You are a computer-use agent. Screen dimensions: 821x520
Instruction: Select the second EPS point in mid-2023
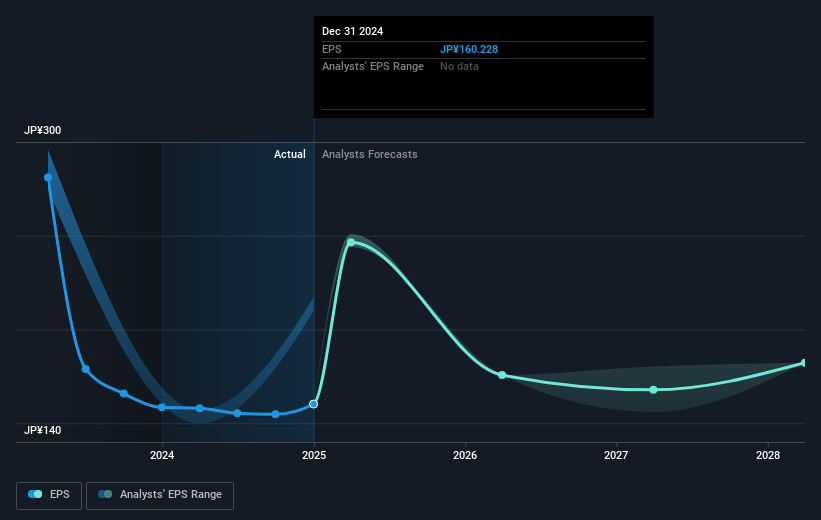[86, 369]
